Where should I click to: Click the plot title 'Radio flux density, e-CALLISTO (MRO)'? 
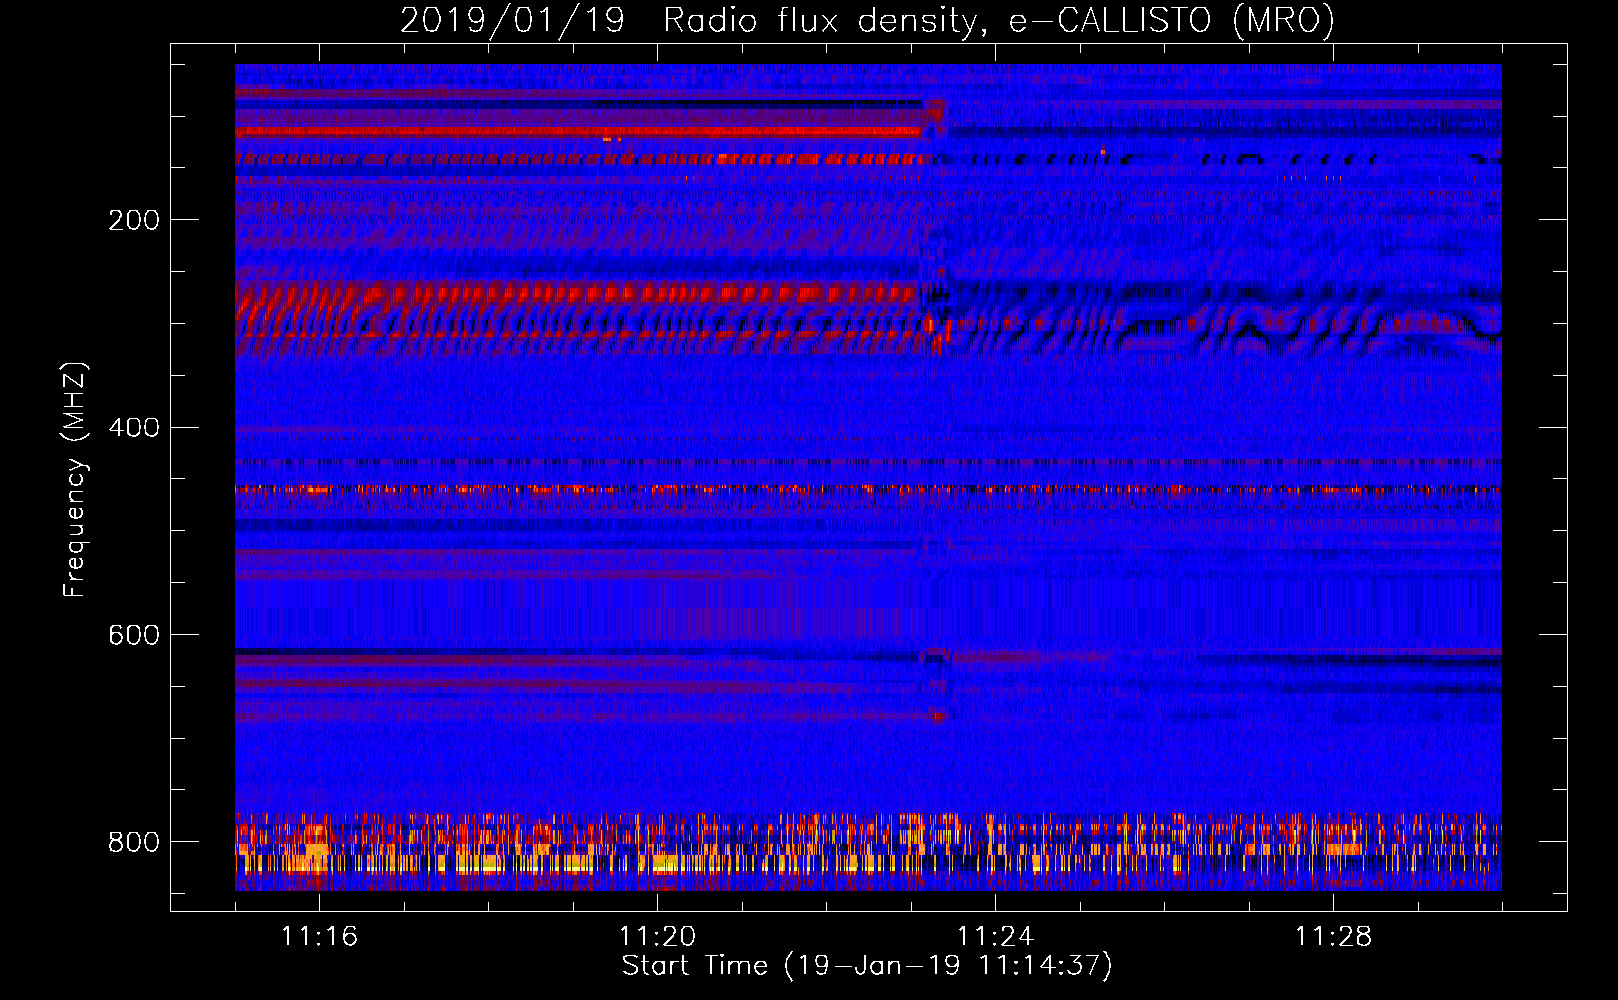tap(999, 21)
